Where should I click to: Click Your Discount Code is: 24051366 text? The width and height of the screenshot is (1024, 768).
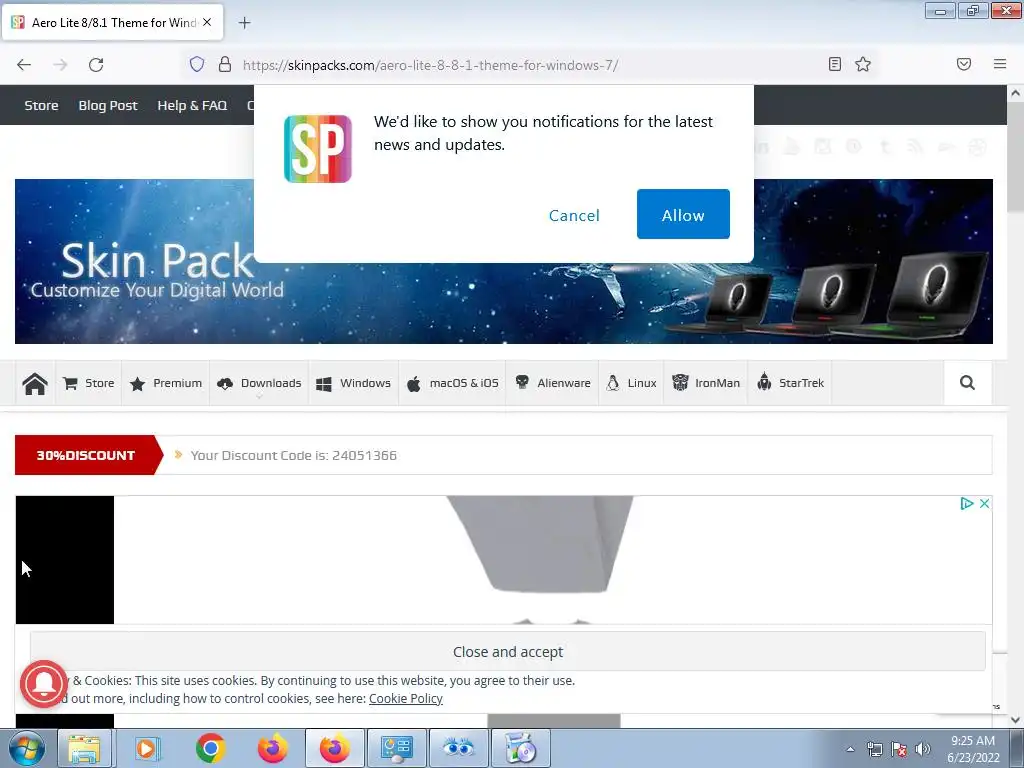(293, 455)
